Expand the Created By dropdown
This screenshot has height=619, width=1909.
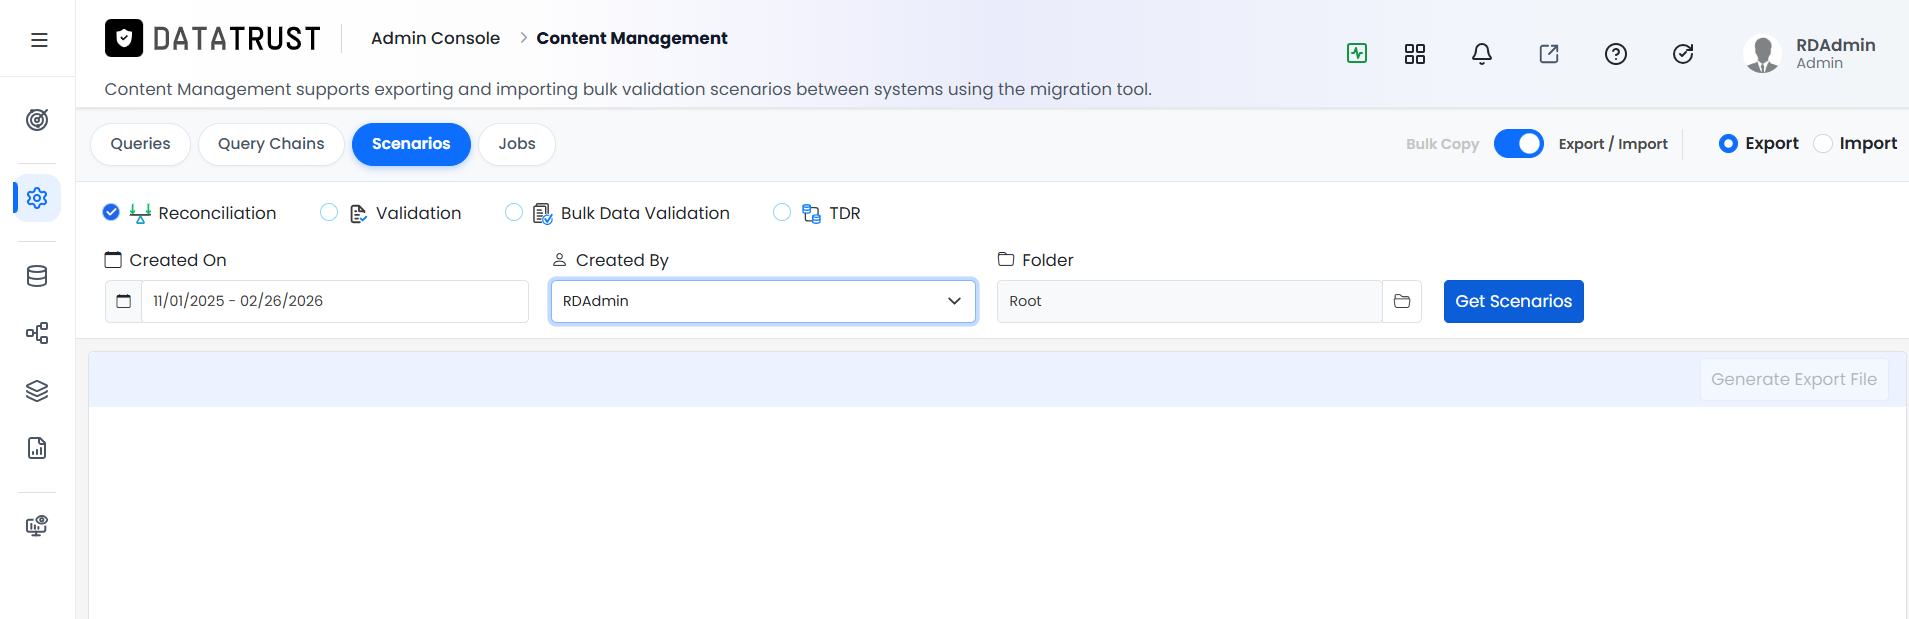(763, 301)
